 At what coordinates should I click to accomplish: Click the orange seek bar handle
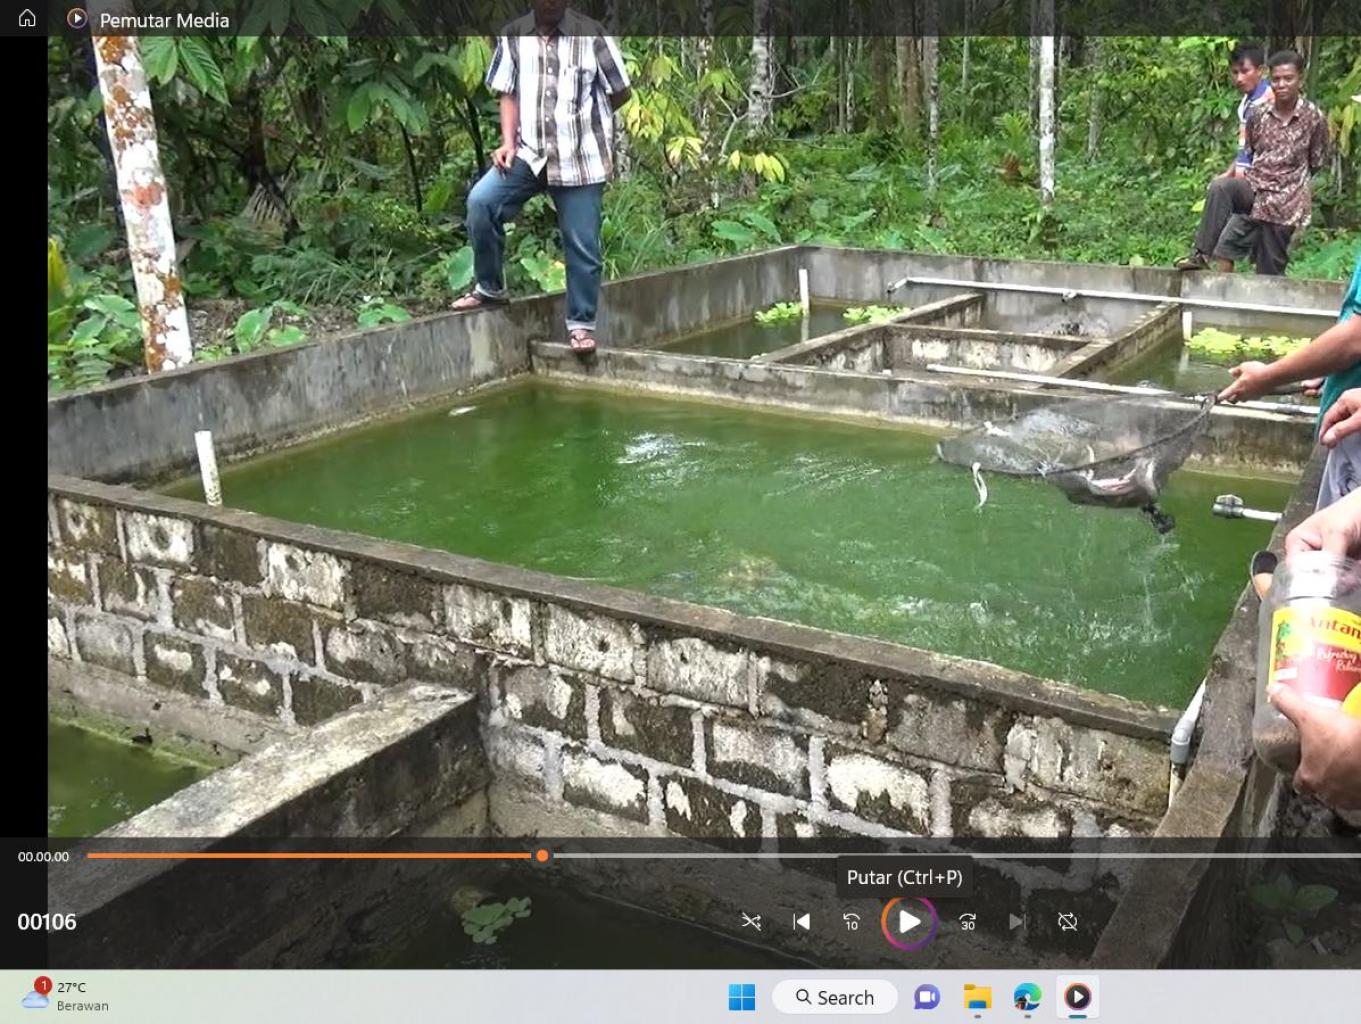pos(542,855)
